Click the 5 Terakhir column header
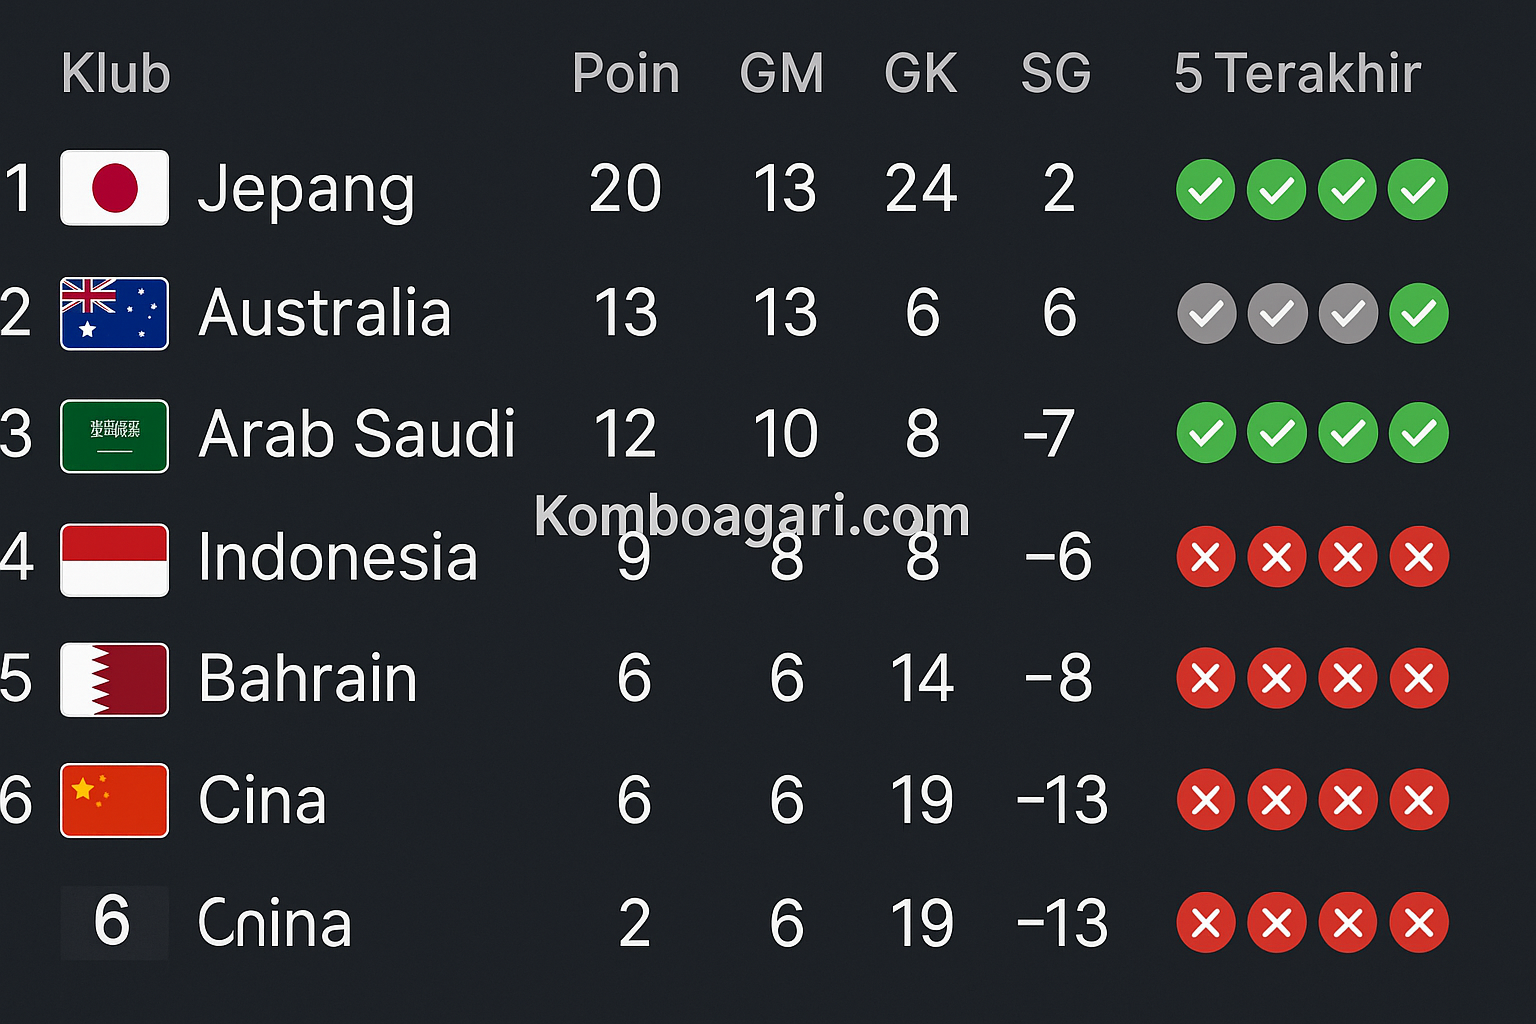The image size is (1536, 1024). (x=1298, y=73)
